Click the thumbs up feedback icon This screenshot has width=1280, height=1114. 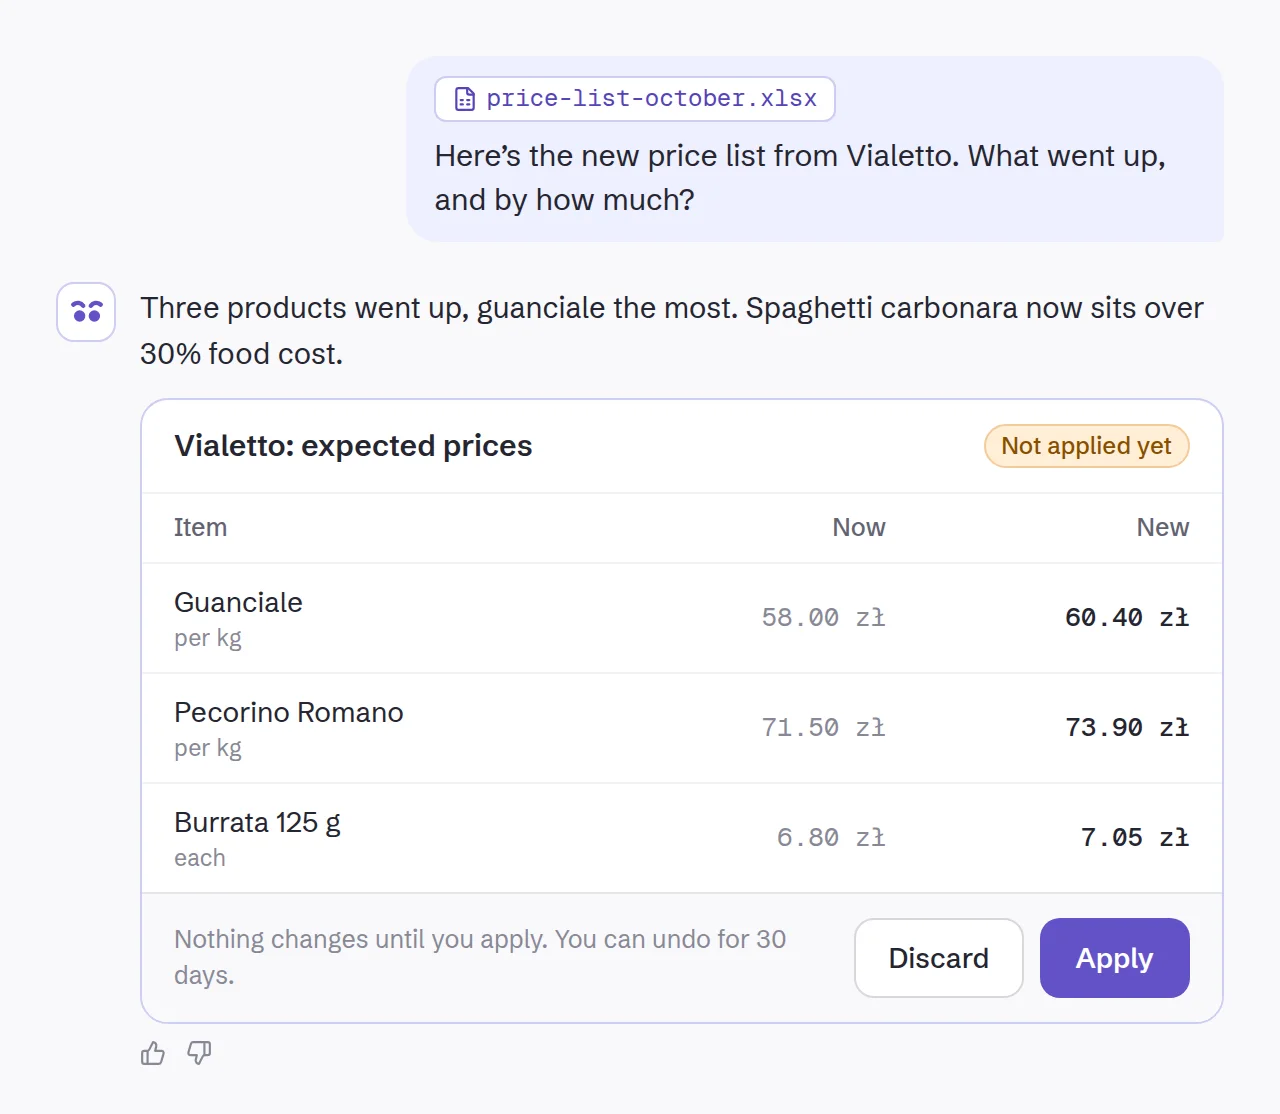[x=153, y=1053]
